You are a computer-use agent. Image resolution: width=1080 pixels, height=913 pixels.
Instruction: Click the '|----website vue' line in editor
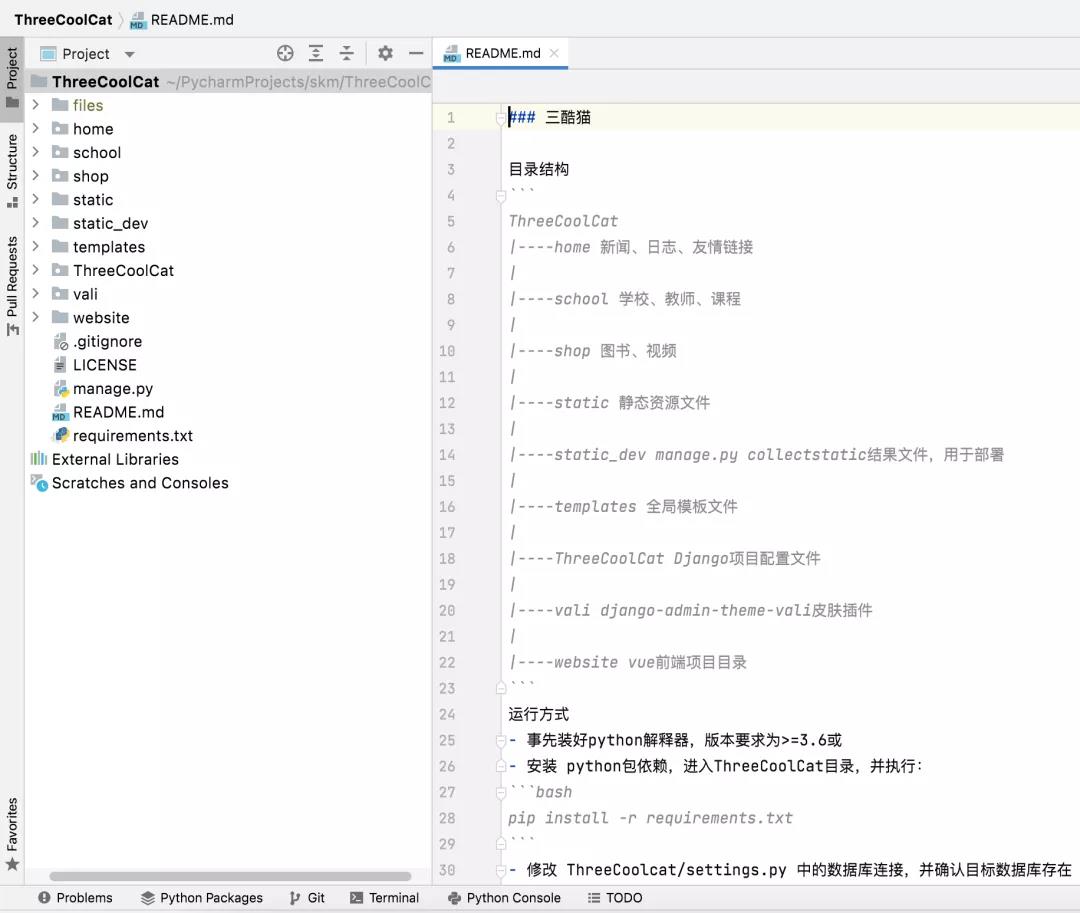[x=627, y=662]
